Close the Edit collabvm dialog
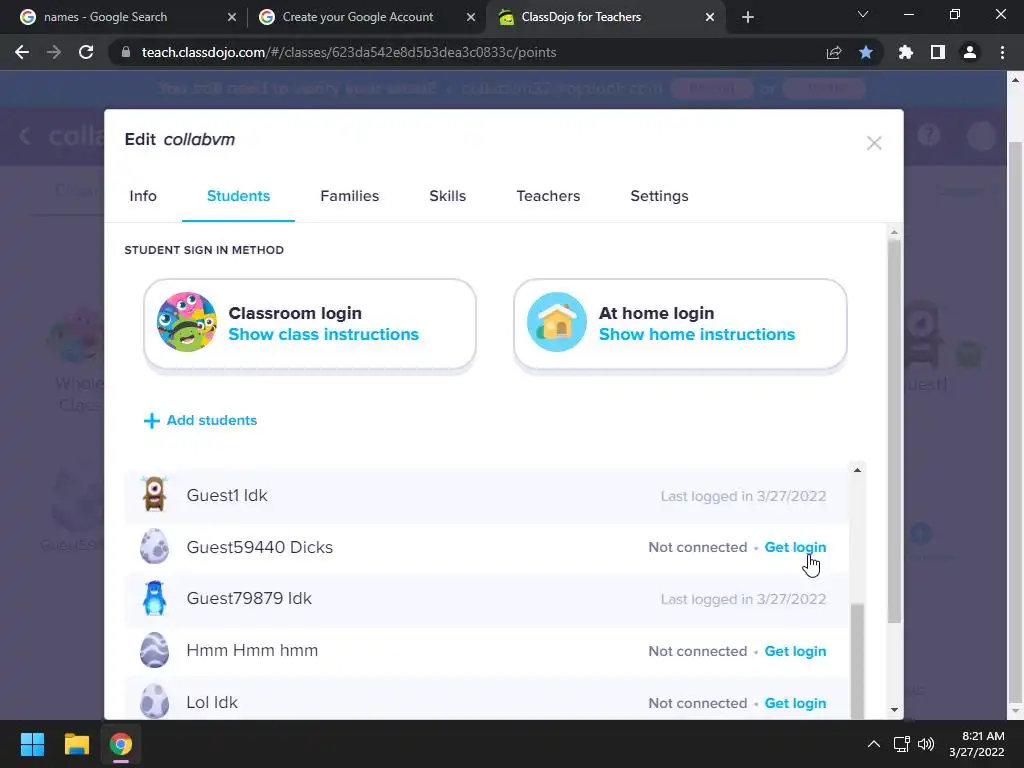 click(x=874, y=143)
